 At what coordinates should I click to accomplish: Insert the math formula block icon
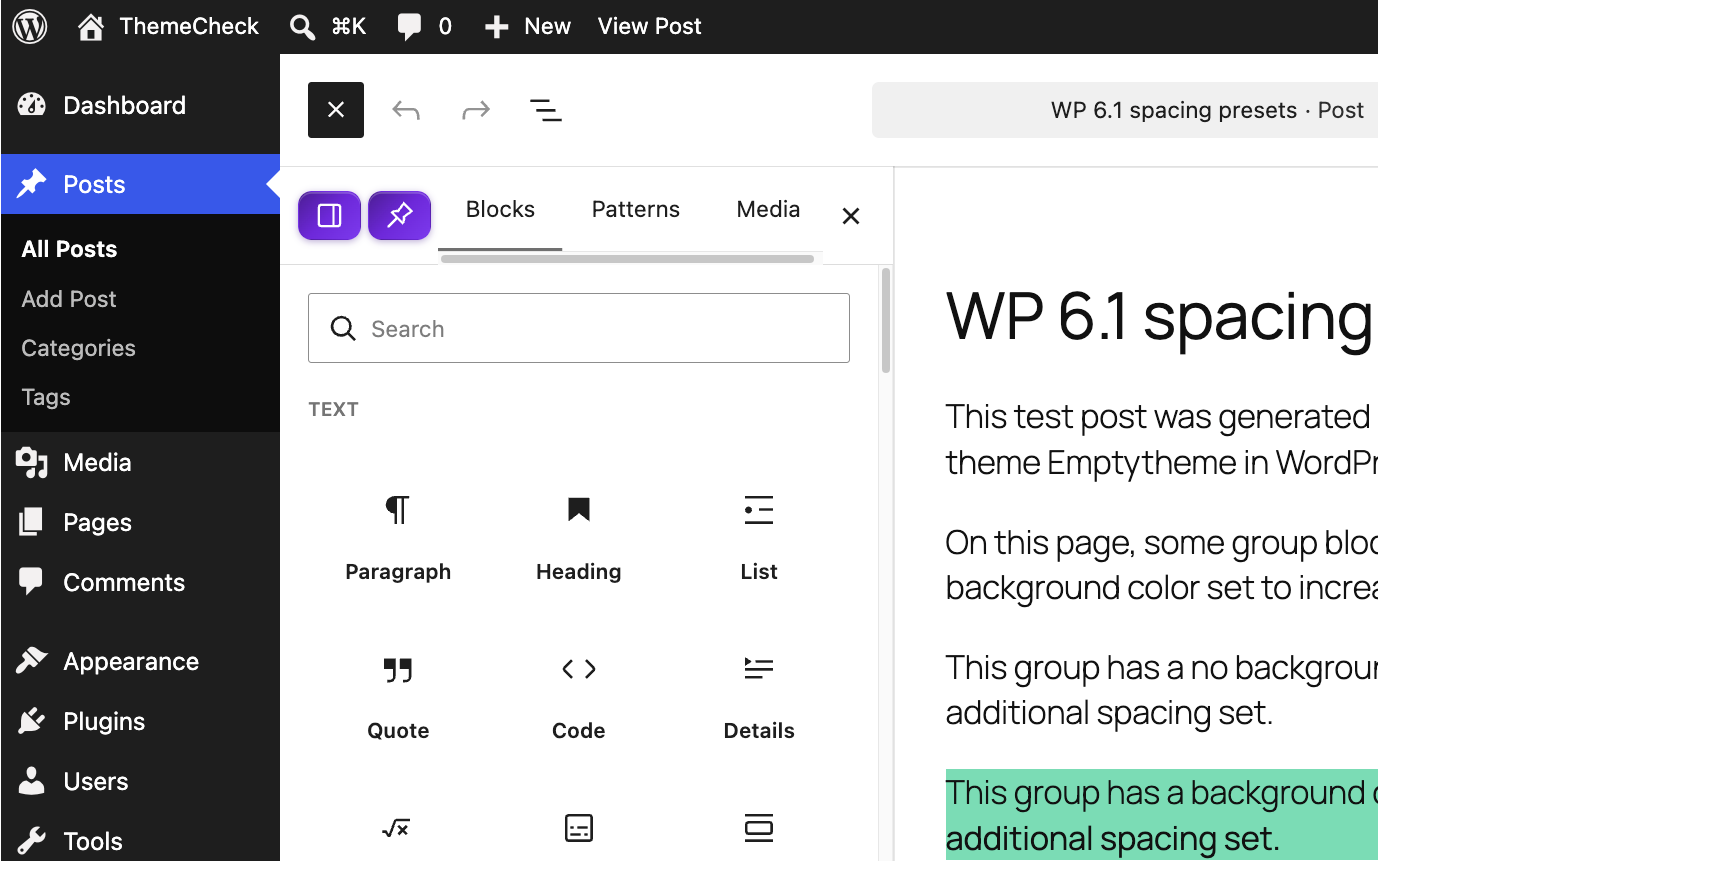point(397,828)
